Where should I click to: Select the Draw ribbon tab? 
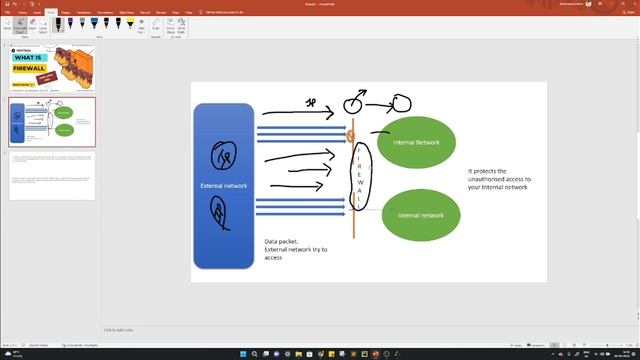pos(51,13)
